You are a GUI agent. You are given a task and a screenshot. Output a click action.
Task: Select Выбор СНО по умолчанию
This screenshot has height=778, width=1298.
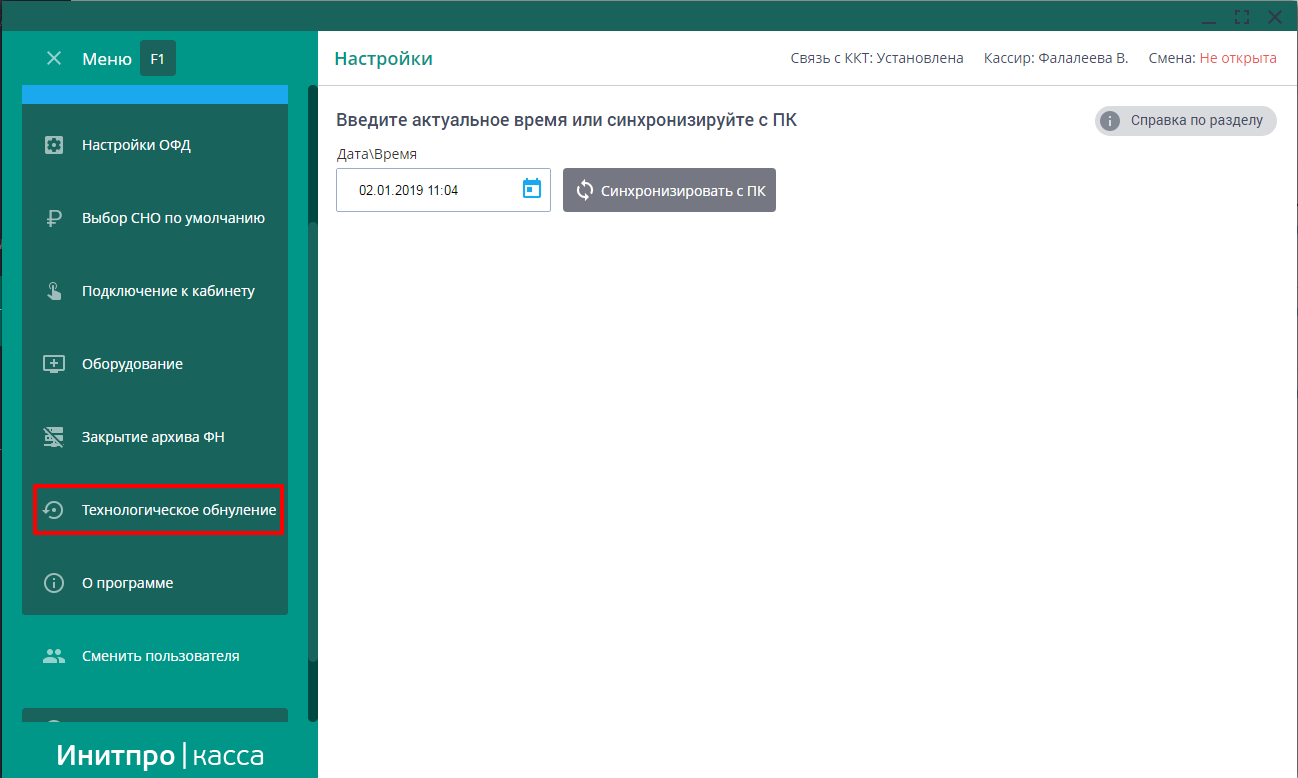tap(155, 218)
